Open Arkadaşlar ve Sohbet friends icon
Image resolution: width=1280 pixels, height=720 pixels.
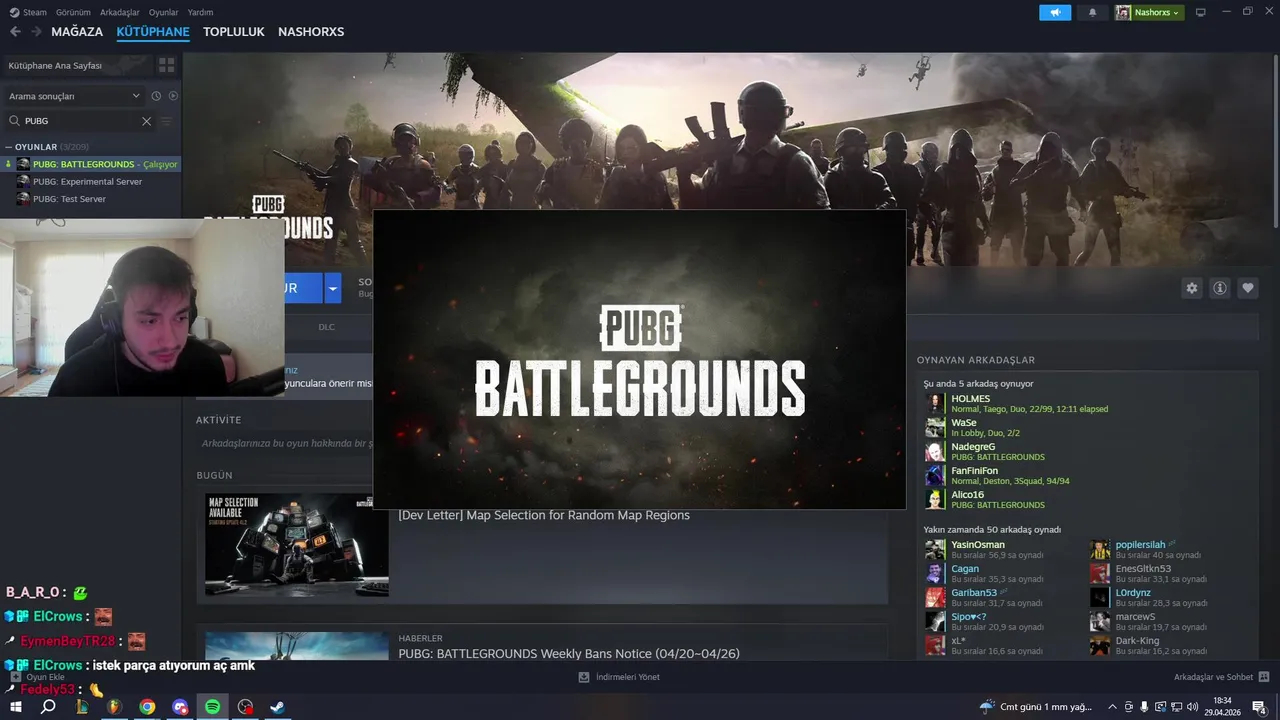(x=1264, y=677)
